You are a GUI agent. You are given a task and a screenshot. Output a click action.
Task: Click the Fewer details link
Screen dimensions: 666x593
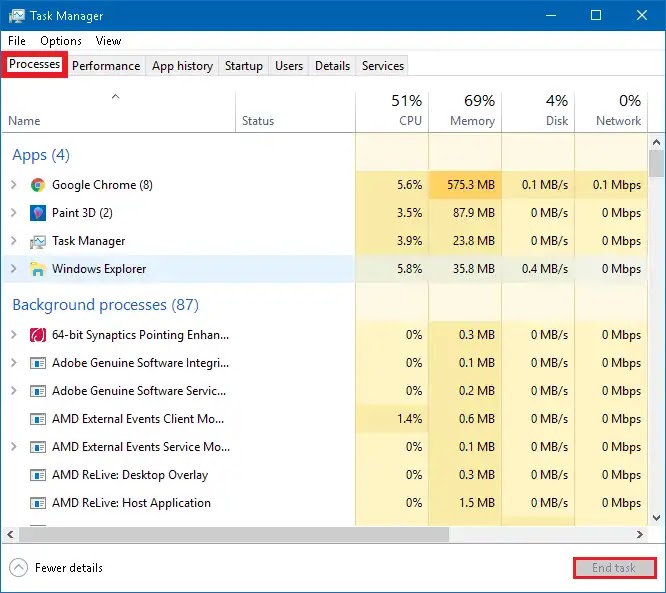click(69, 568)
